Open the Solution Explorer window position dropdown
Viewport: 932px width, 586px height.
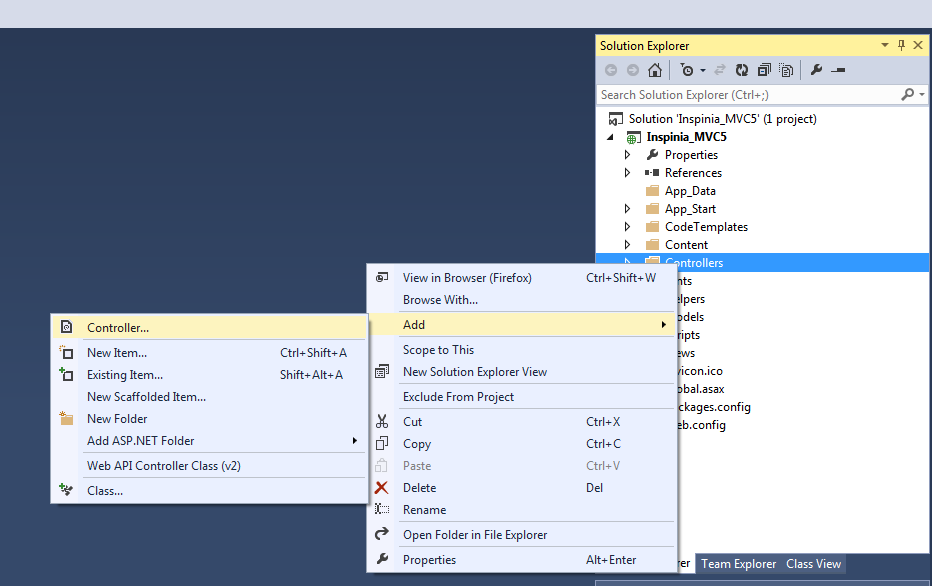(x=885, y=45)
